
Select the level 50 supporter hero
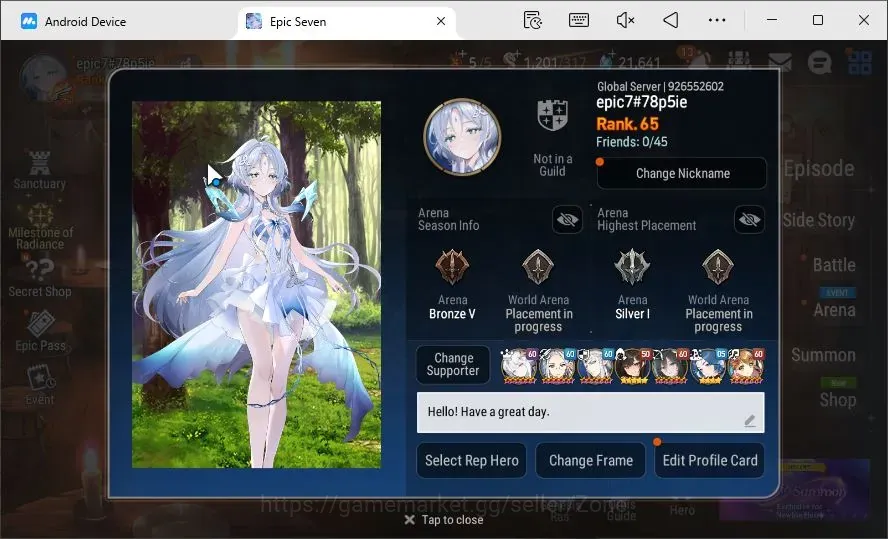(x=633, y=366)
